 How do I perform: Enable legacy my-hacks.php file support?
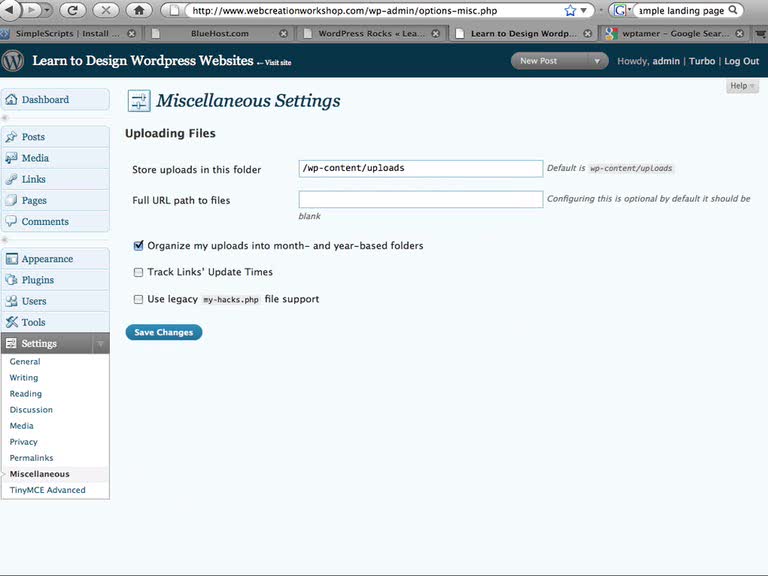(x=139, y=299)
